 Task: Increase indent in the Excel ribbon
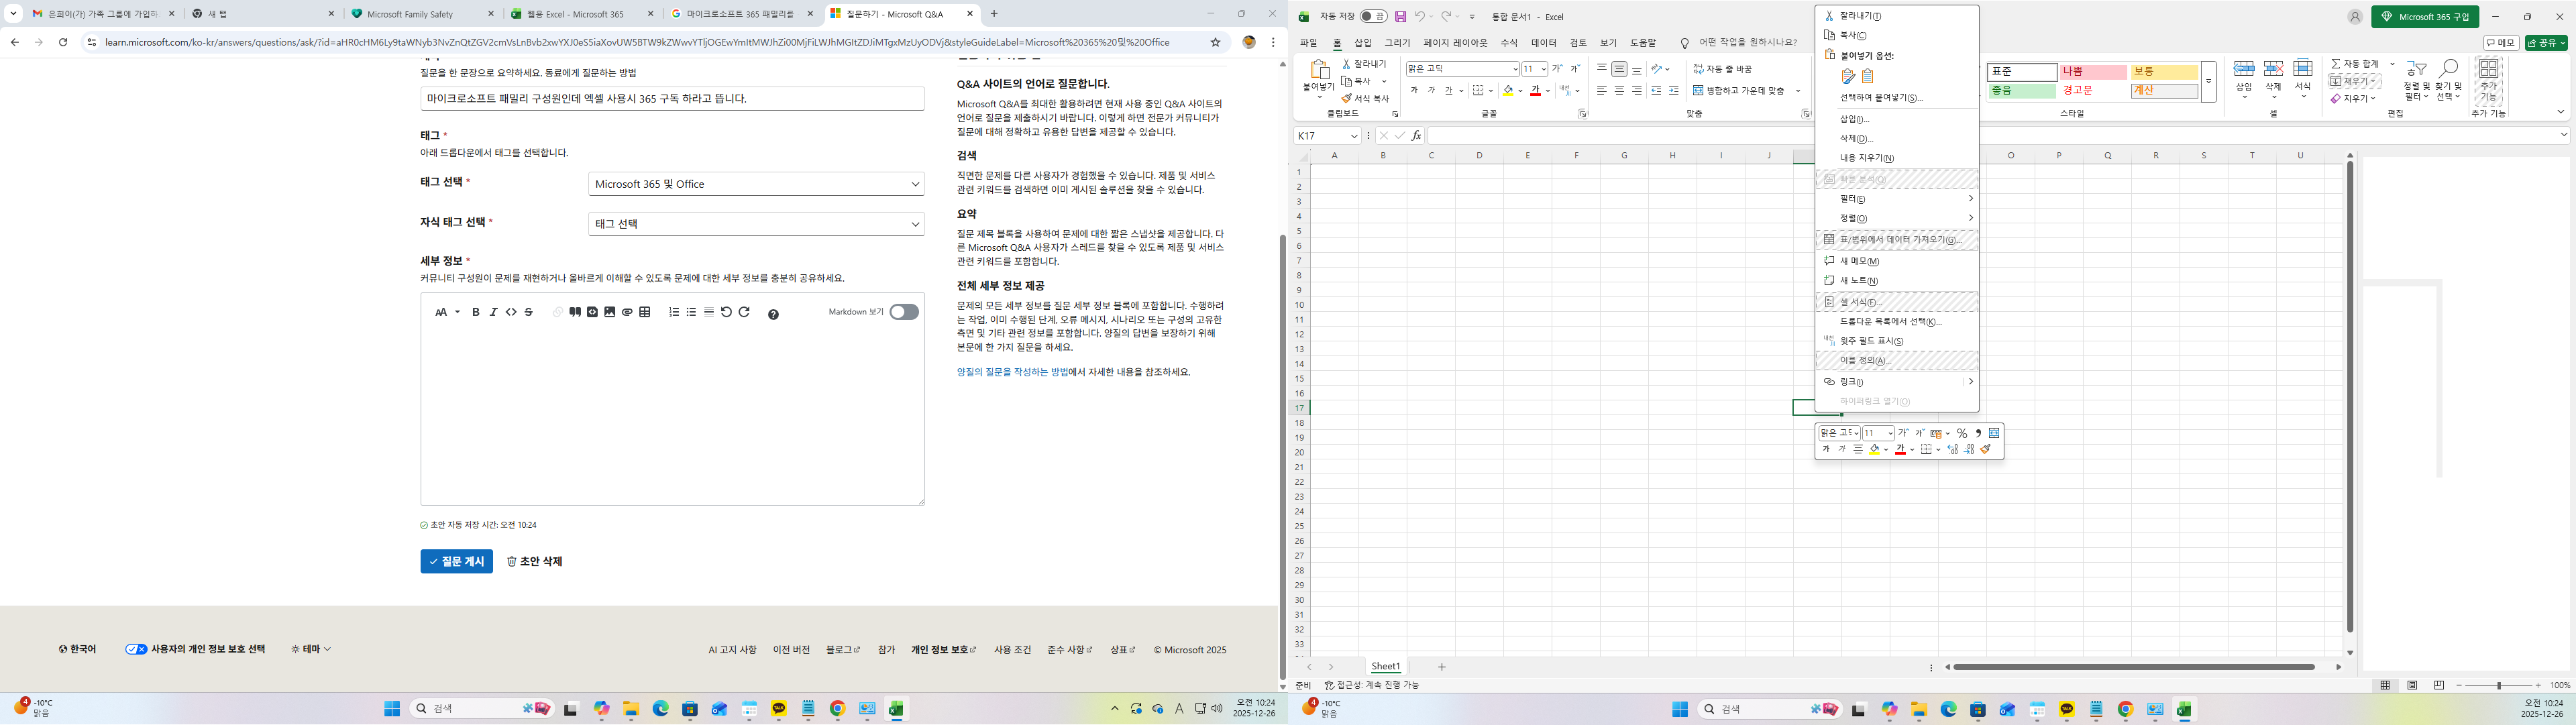click(1674, 90)
